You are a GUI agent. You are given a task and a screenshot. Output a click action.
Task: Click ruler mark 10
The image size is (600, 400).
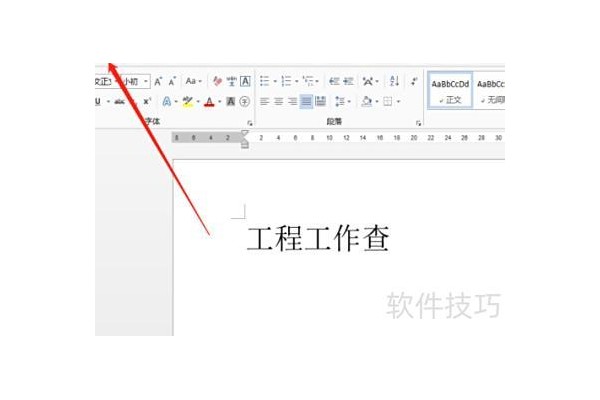coord(329,137)
